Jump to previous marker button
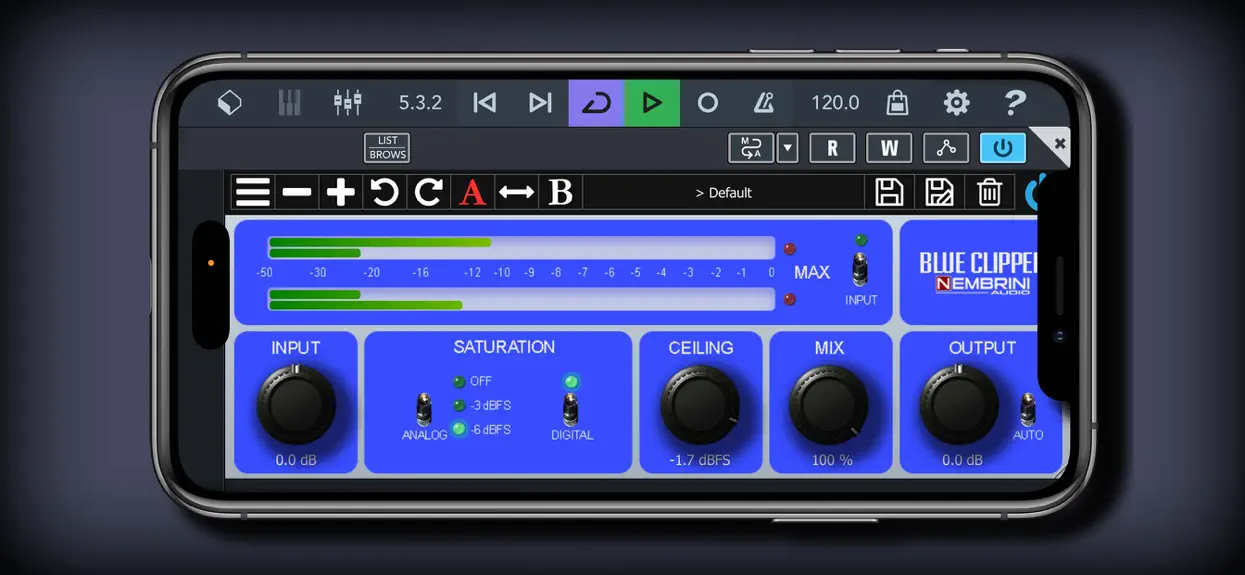The width and height of the screenshot is (1245, 575). [485, 103]
